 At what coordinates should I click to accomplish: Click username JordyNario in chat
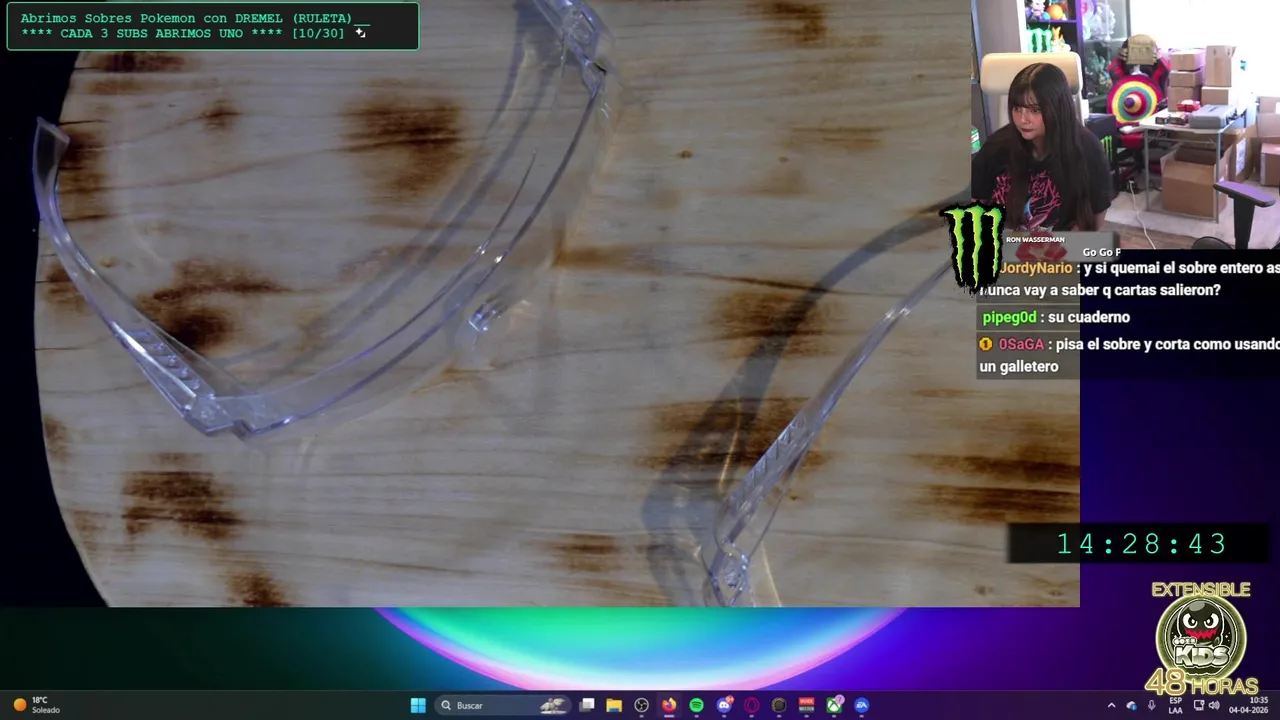pyautogui.click(x=1036, y=268)
